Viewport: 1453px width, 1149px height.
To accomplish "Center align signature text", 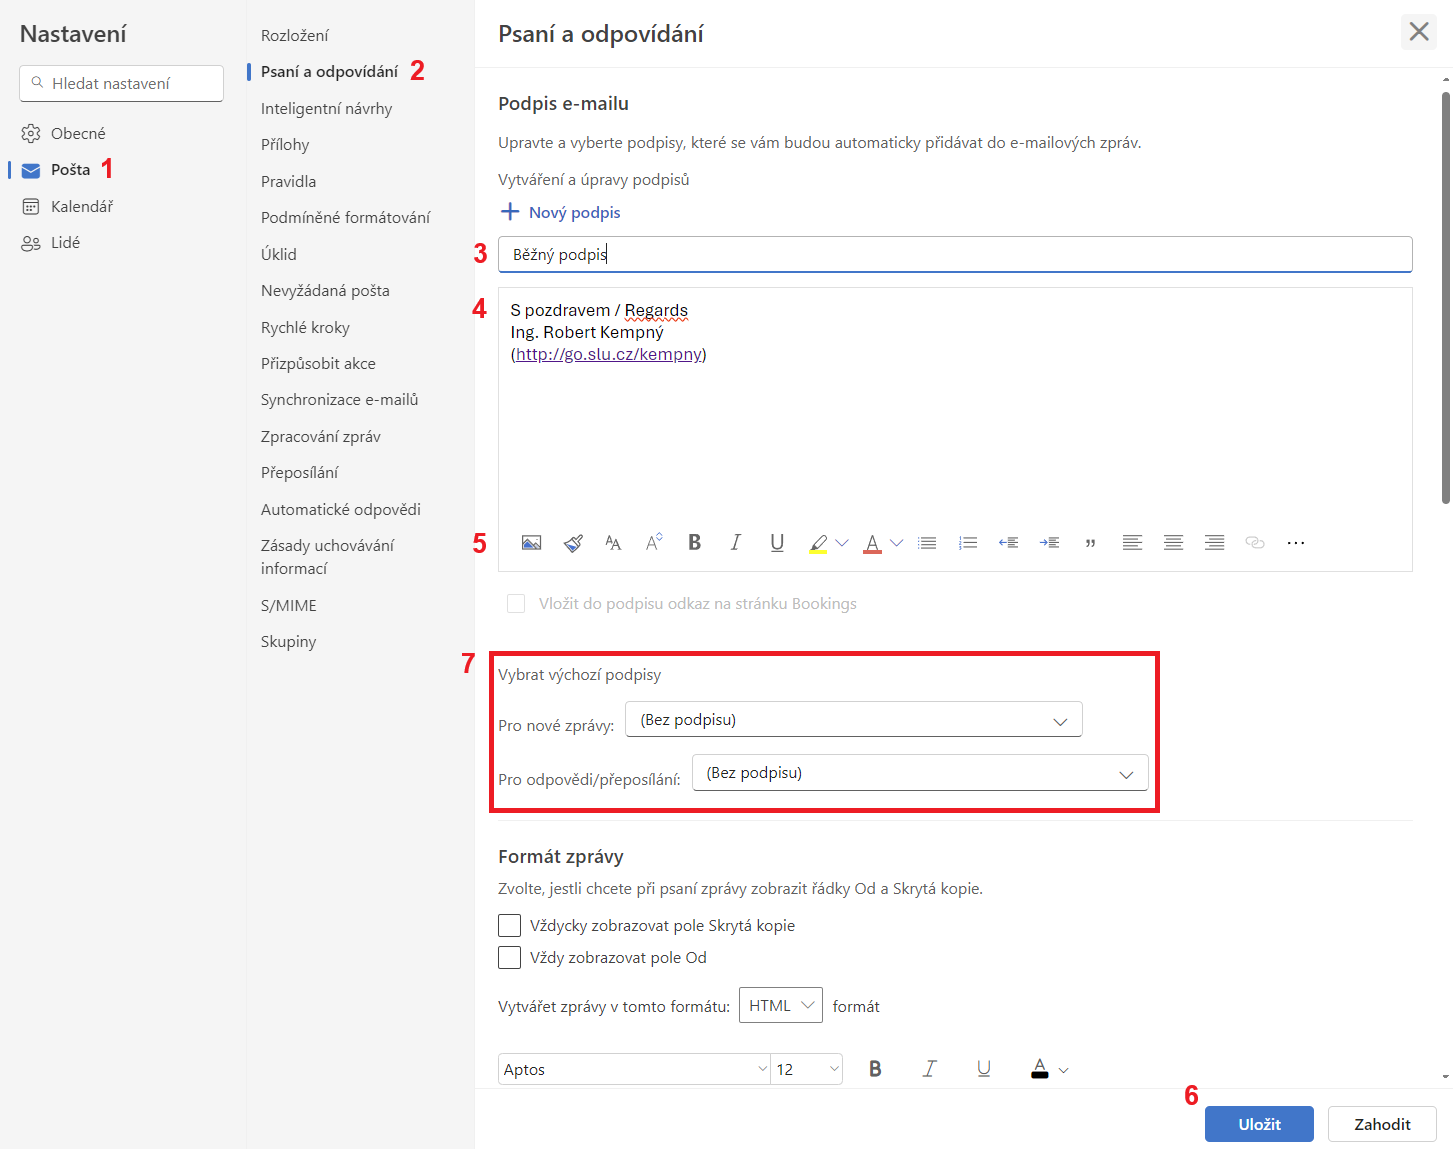I will click(1173, 543).
